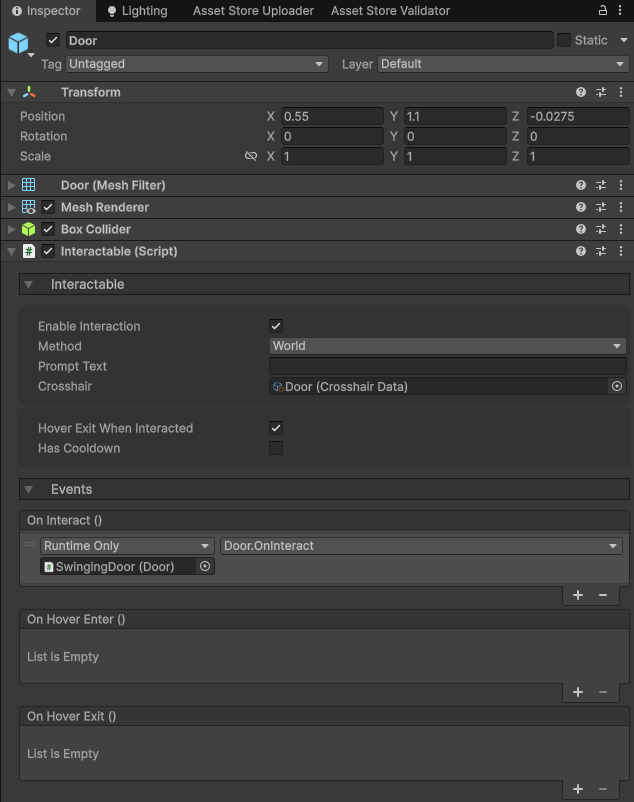
Task: Open the Method dropdown set to World
Action: (x=448, y=346)
